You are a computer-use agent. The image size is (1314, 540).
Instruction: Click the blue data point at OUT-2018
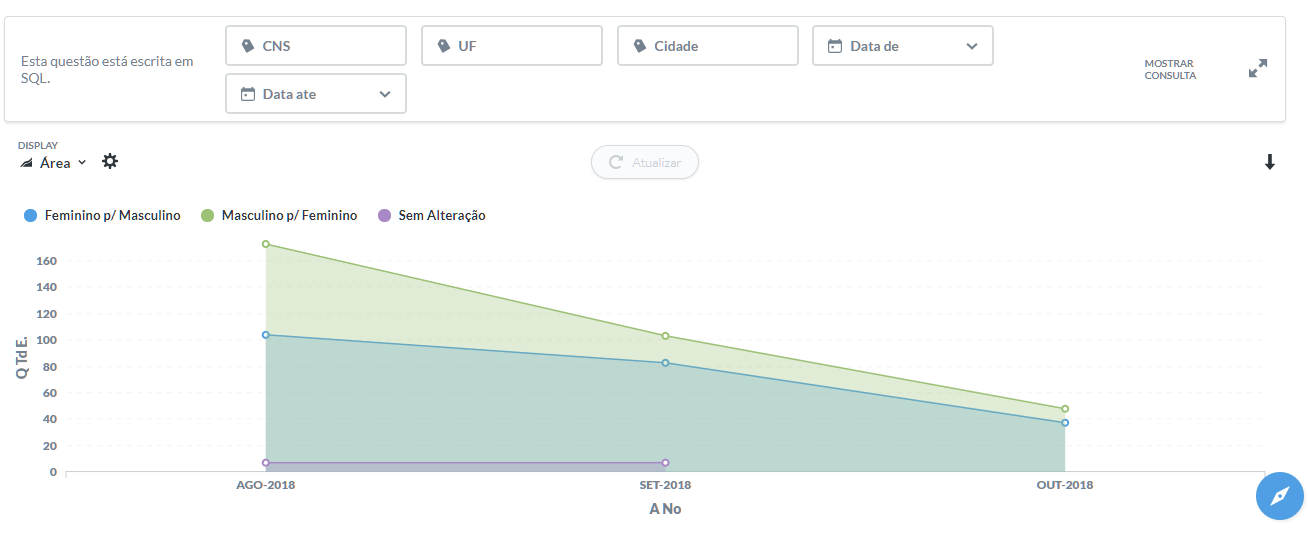tap(1065, 423)
